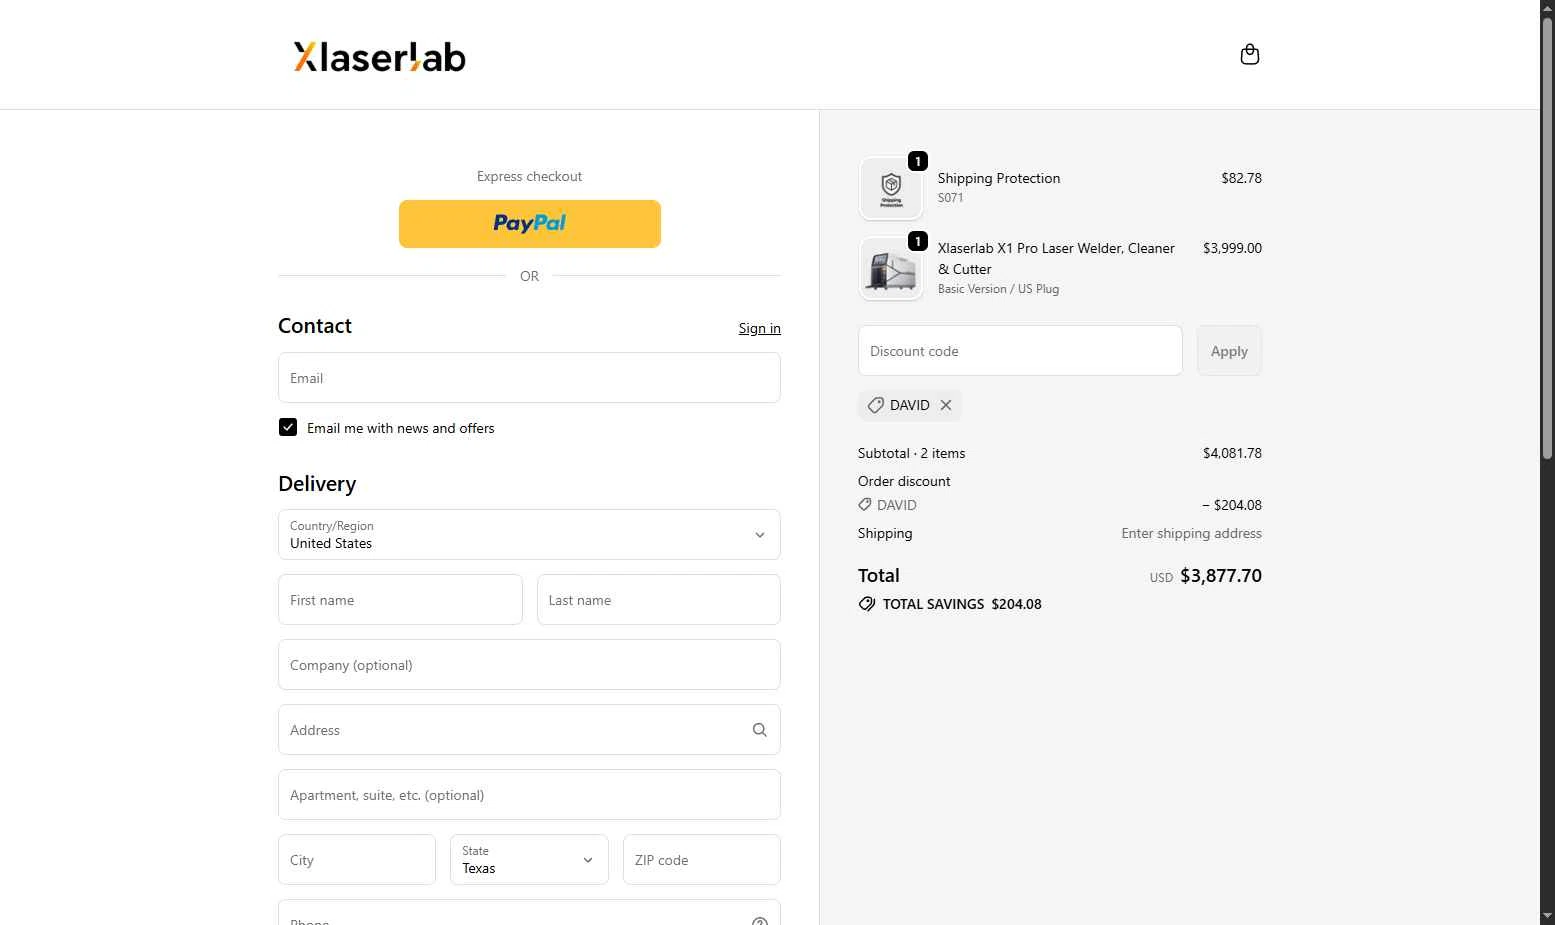
Task: Click the Apartment, suite, etc. field
Action: 529,795
